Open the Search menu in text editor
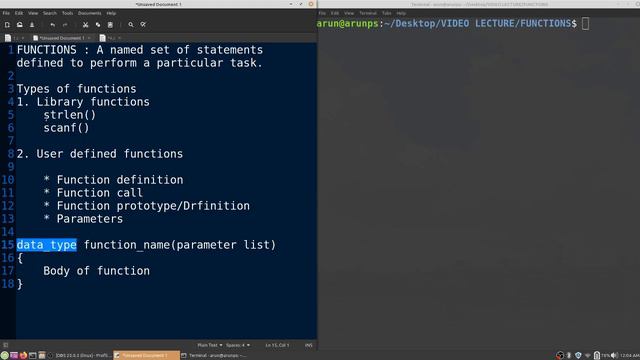 tap(50, 13)
